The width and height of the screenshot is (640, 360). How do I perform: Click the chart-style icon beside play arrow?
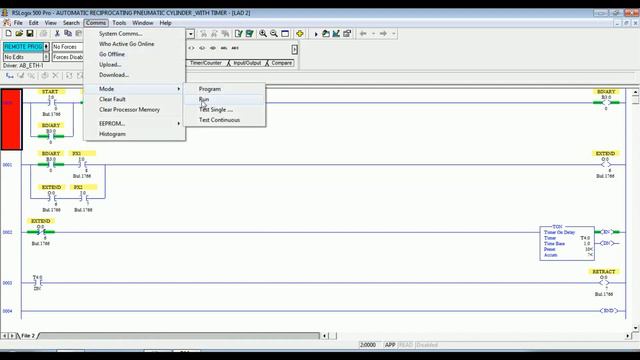(336, 33)
